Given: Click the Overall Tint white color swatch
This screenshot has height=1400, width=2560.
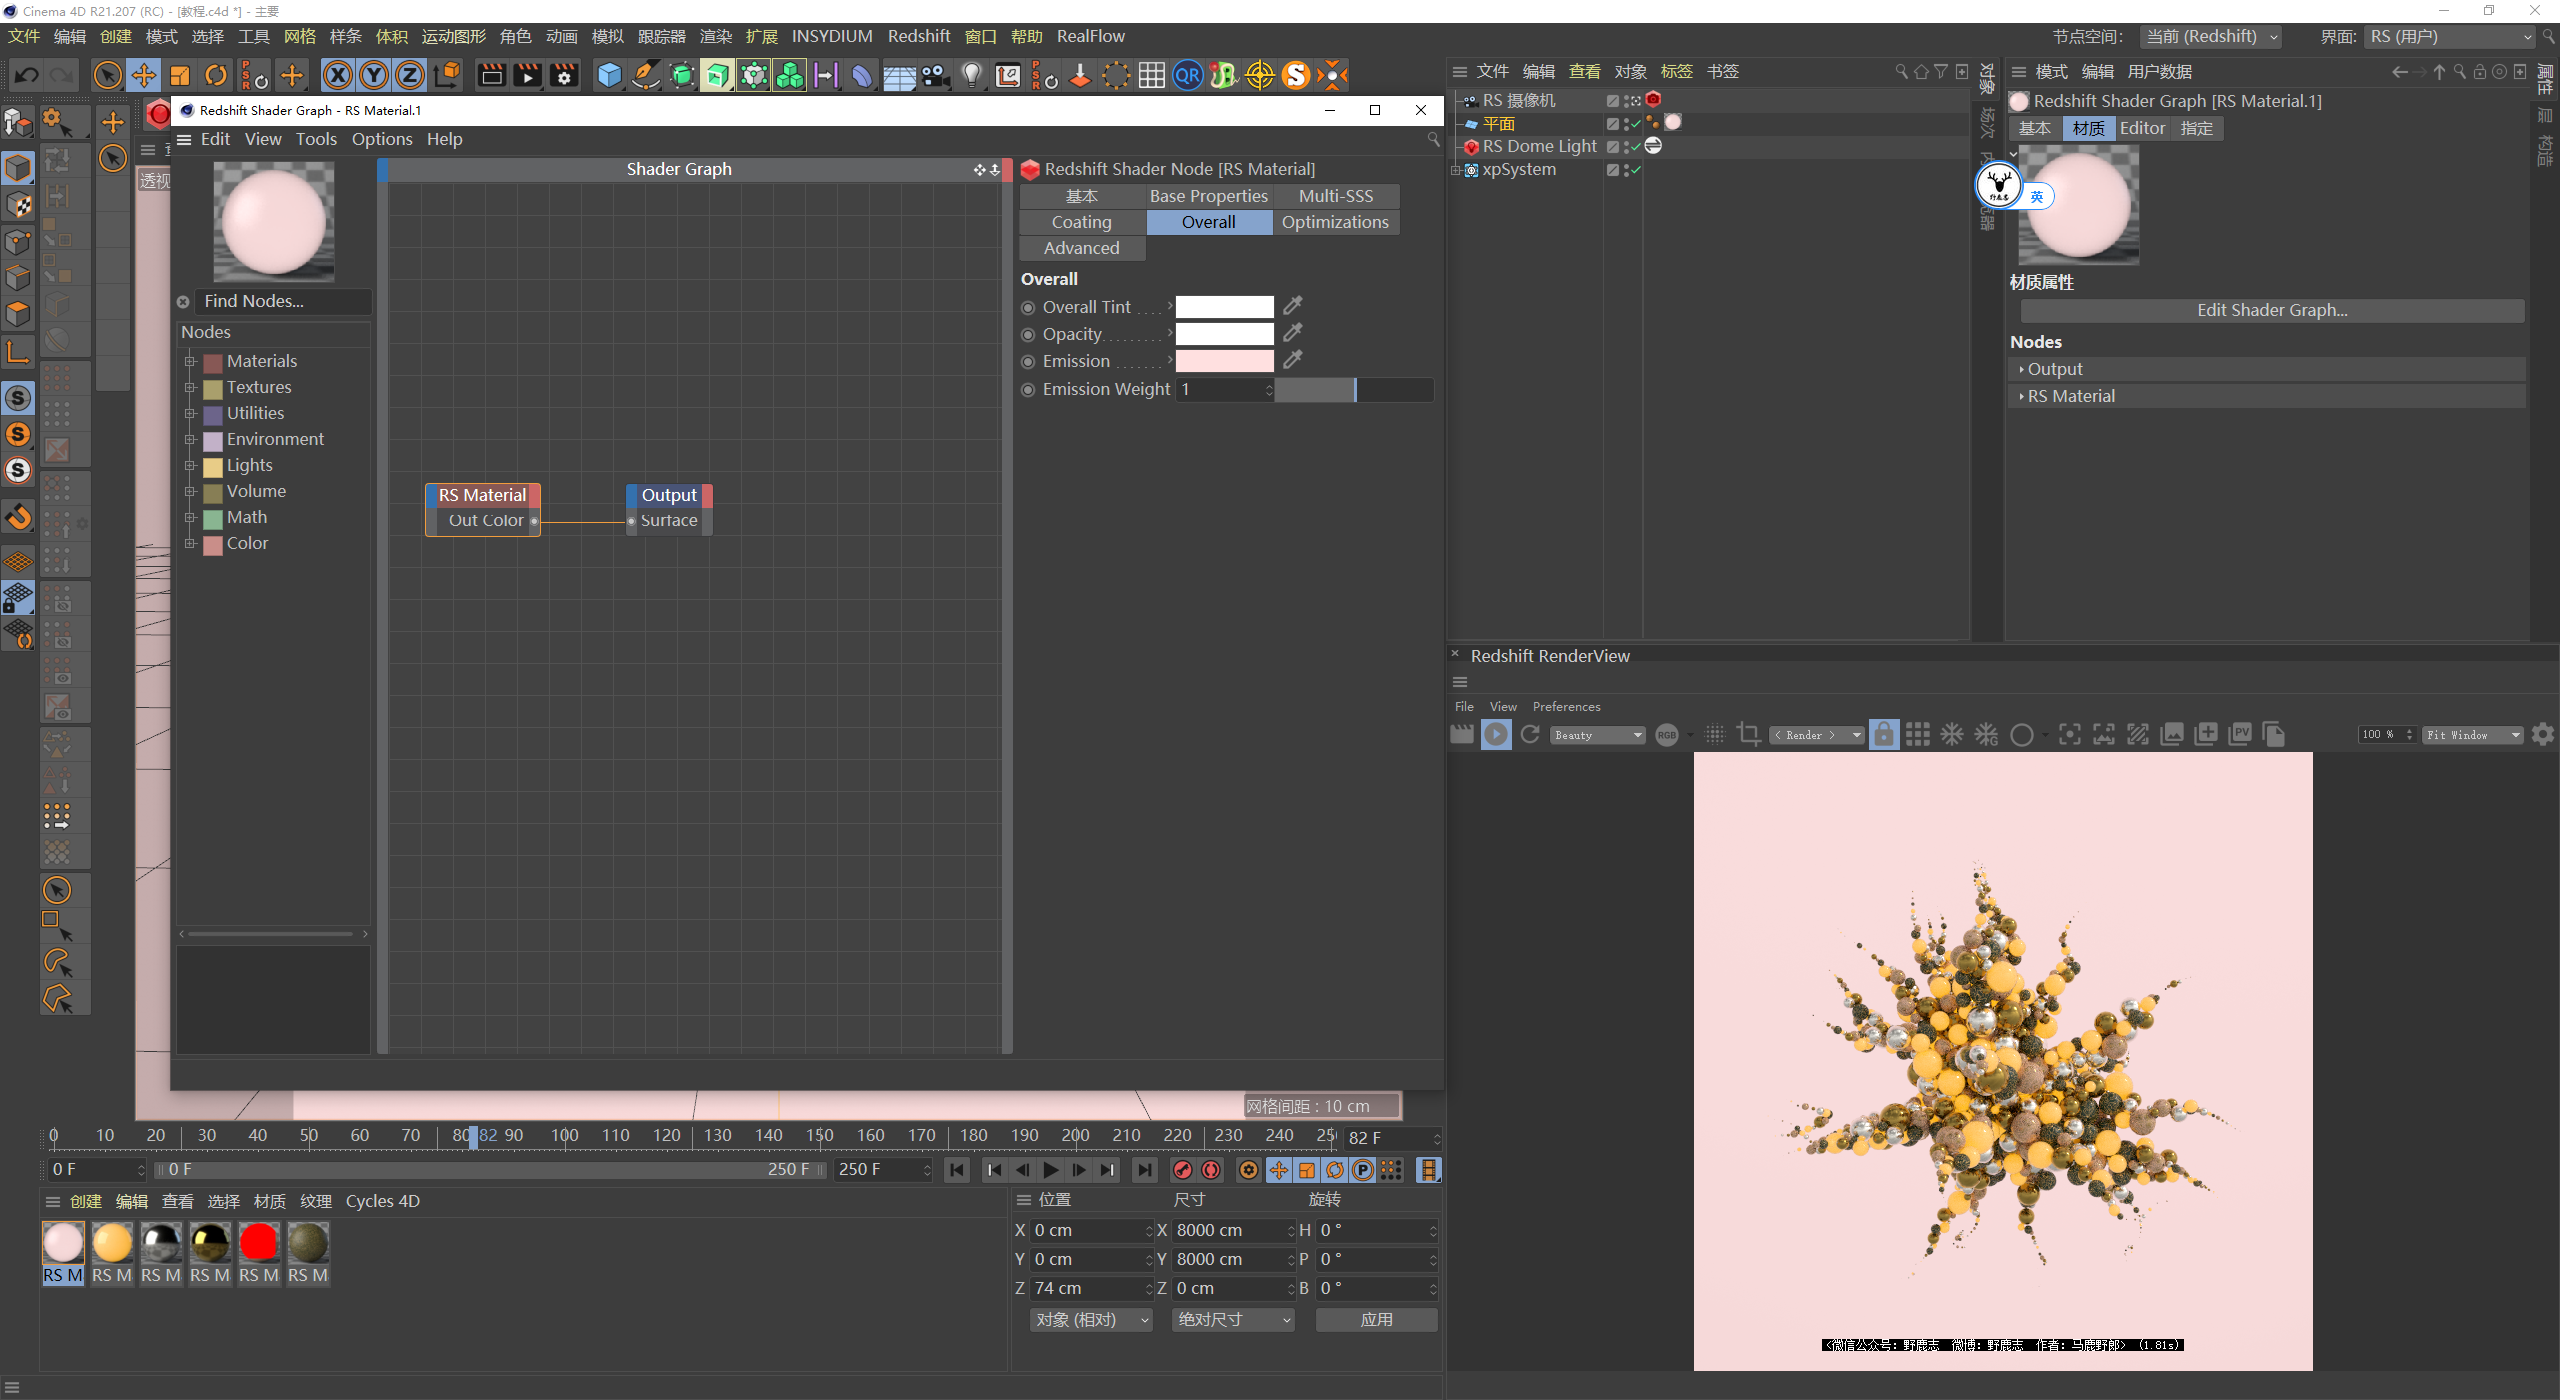Looking at the screenshot, I should (1225, 307).
